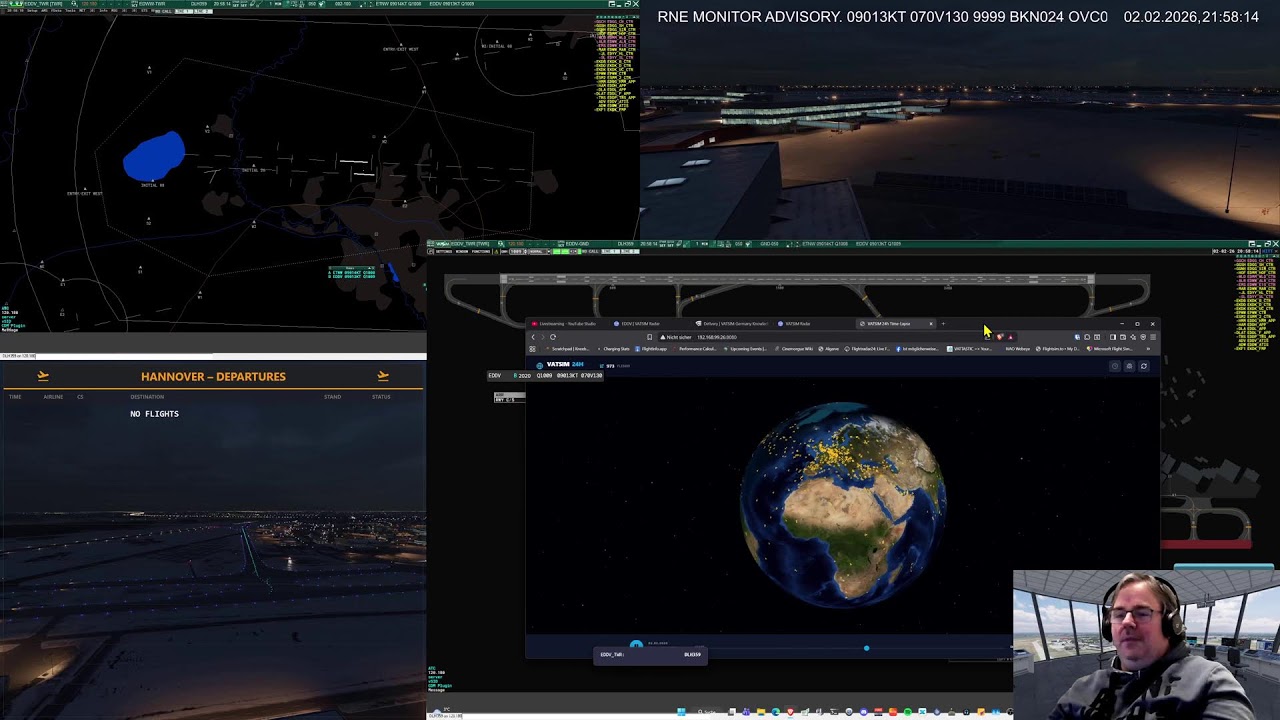1280x720 pixels.
Task: Open the settings gear in VATSIM 24H header
Action: coord(1129,366)
